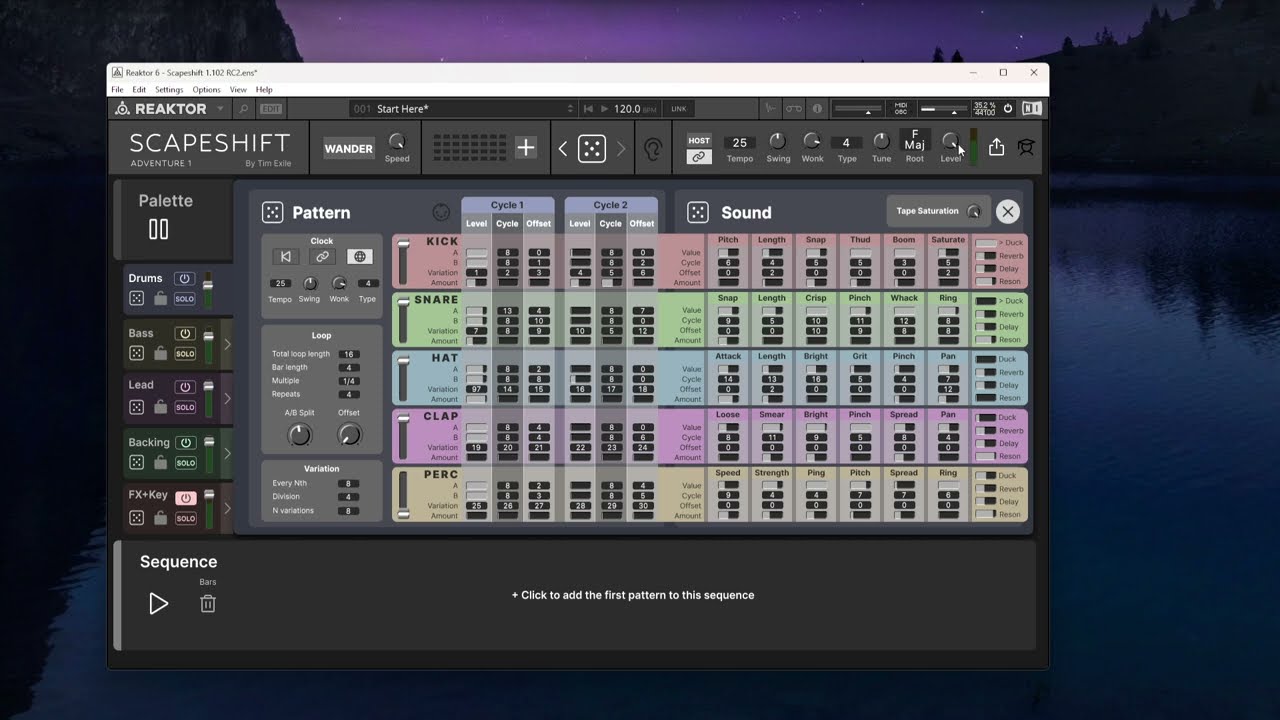Click the Lead lock icon
The width and height of the screenshot is (1280, 720).
point(160,407)
